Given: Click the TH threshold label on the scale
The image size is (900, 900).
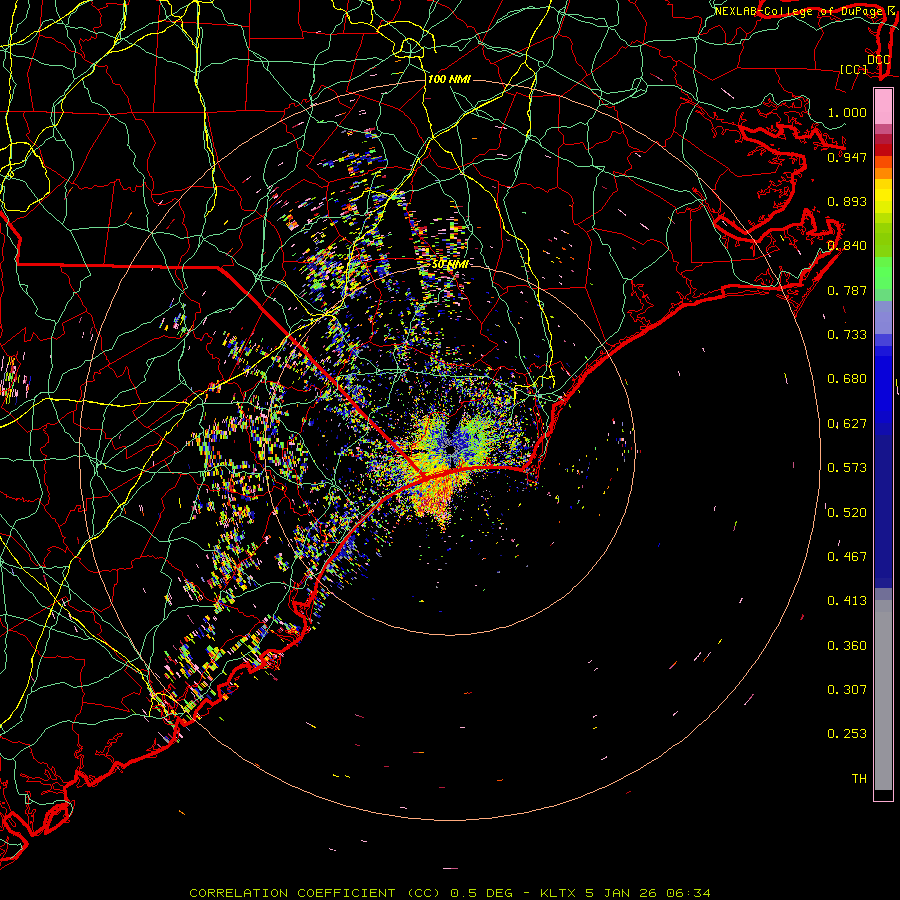Looking at the screenshot, I should (859, 779).
